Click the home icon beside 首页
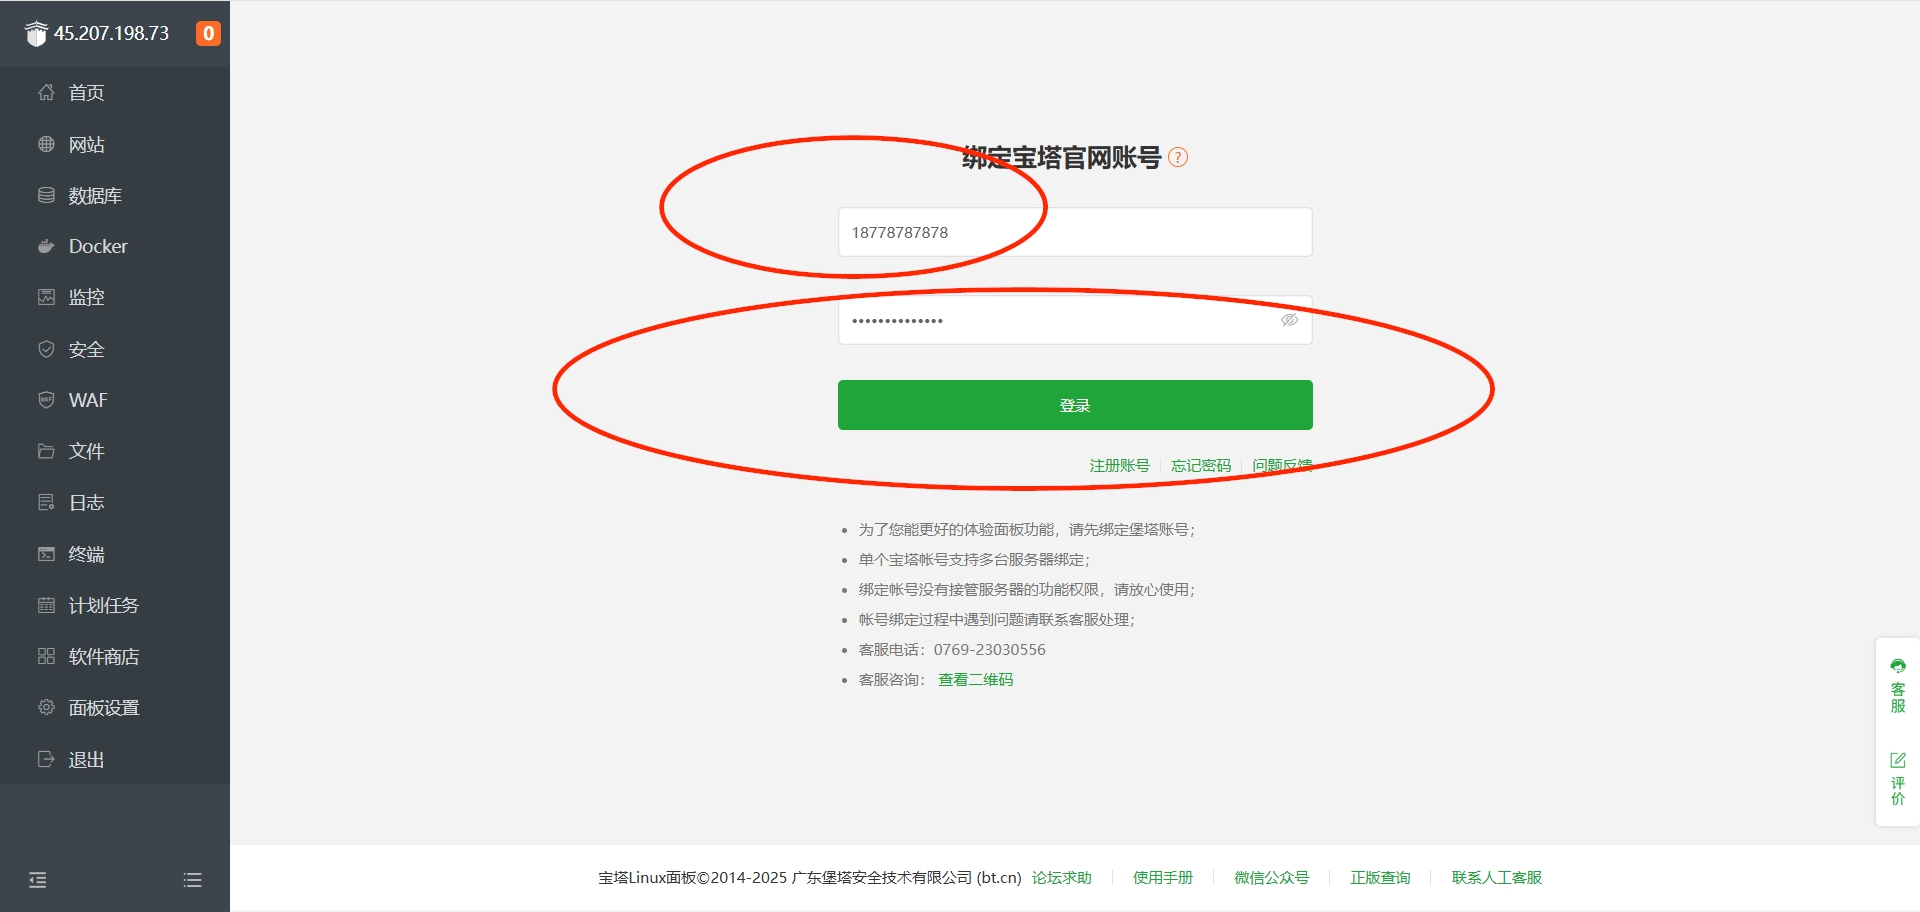This screenshot has height=912, width=1920. tap(46, 93)
